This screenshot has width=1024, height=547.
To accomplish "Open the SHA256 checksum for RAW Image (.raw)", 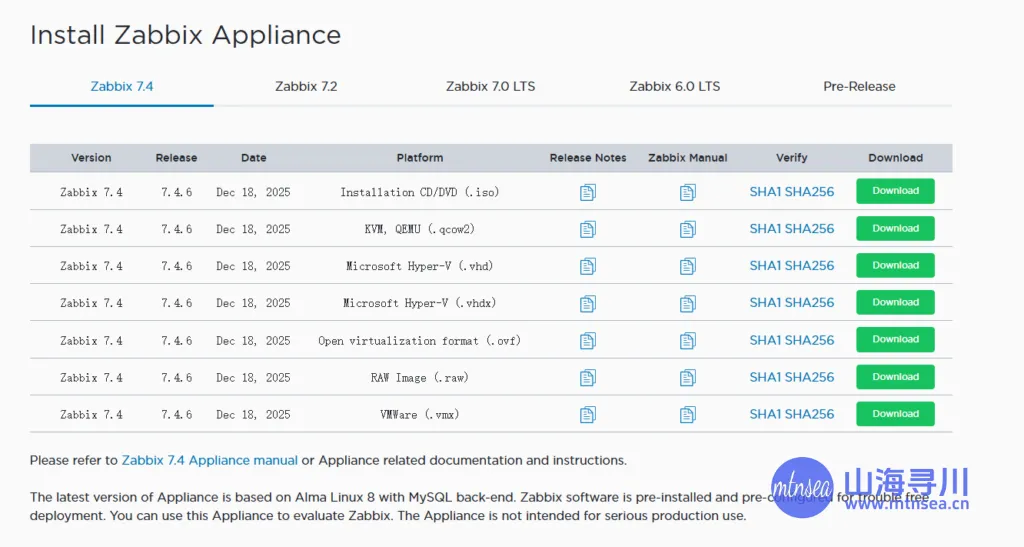I will click(810, 377).
